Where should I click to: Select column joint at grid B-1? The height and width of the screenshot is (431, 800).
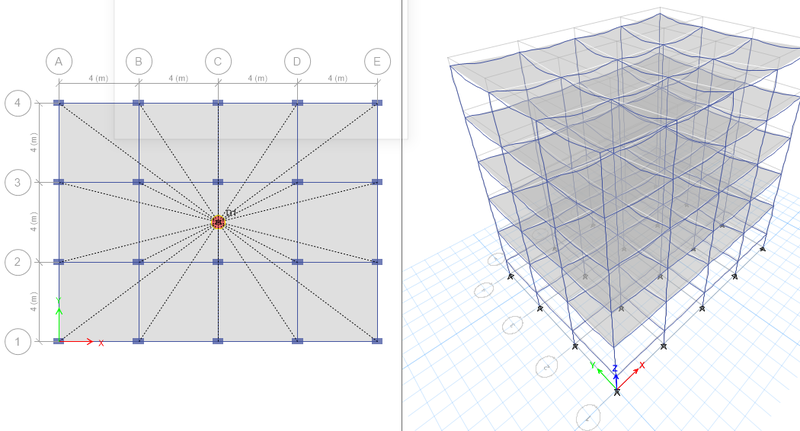(x=138, y=341)
